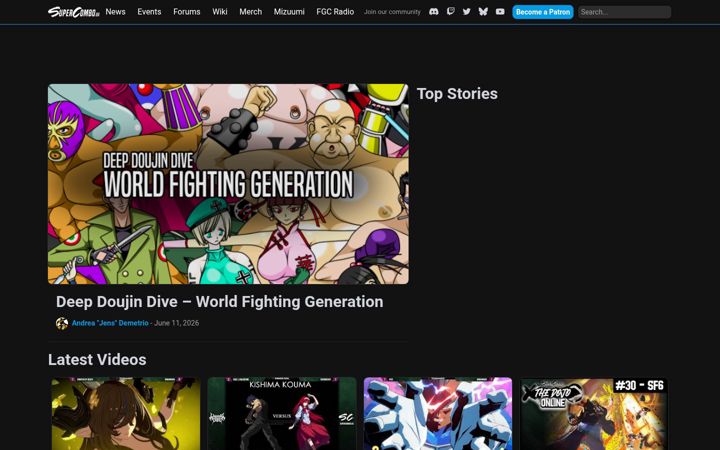Go home via the SuperCombo logo
Screen dimensions: 720x450
(x=74, y=11)
